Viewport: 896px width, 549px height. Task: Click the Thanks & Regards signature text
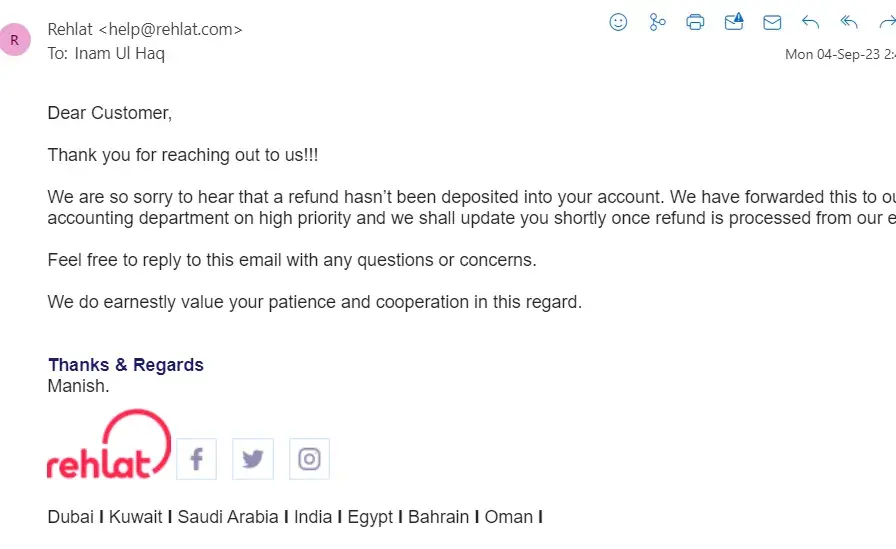pos(126,365)
